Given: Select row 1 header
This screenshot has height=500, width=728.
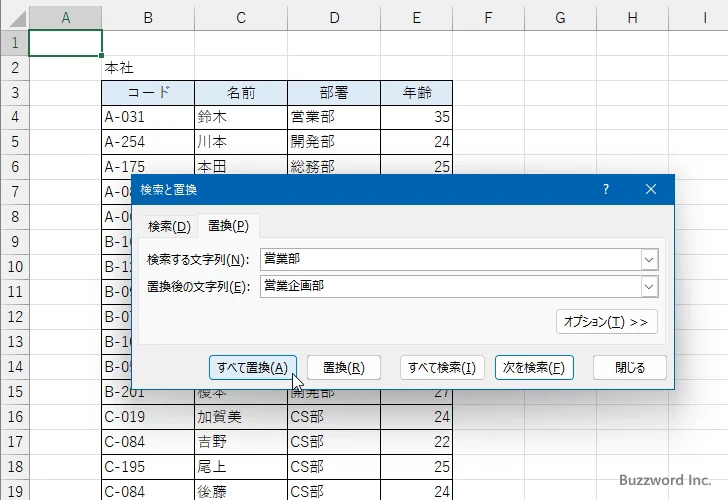Looking at the screenshot, I should point(14,43).
